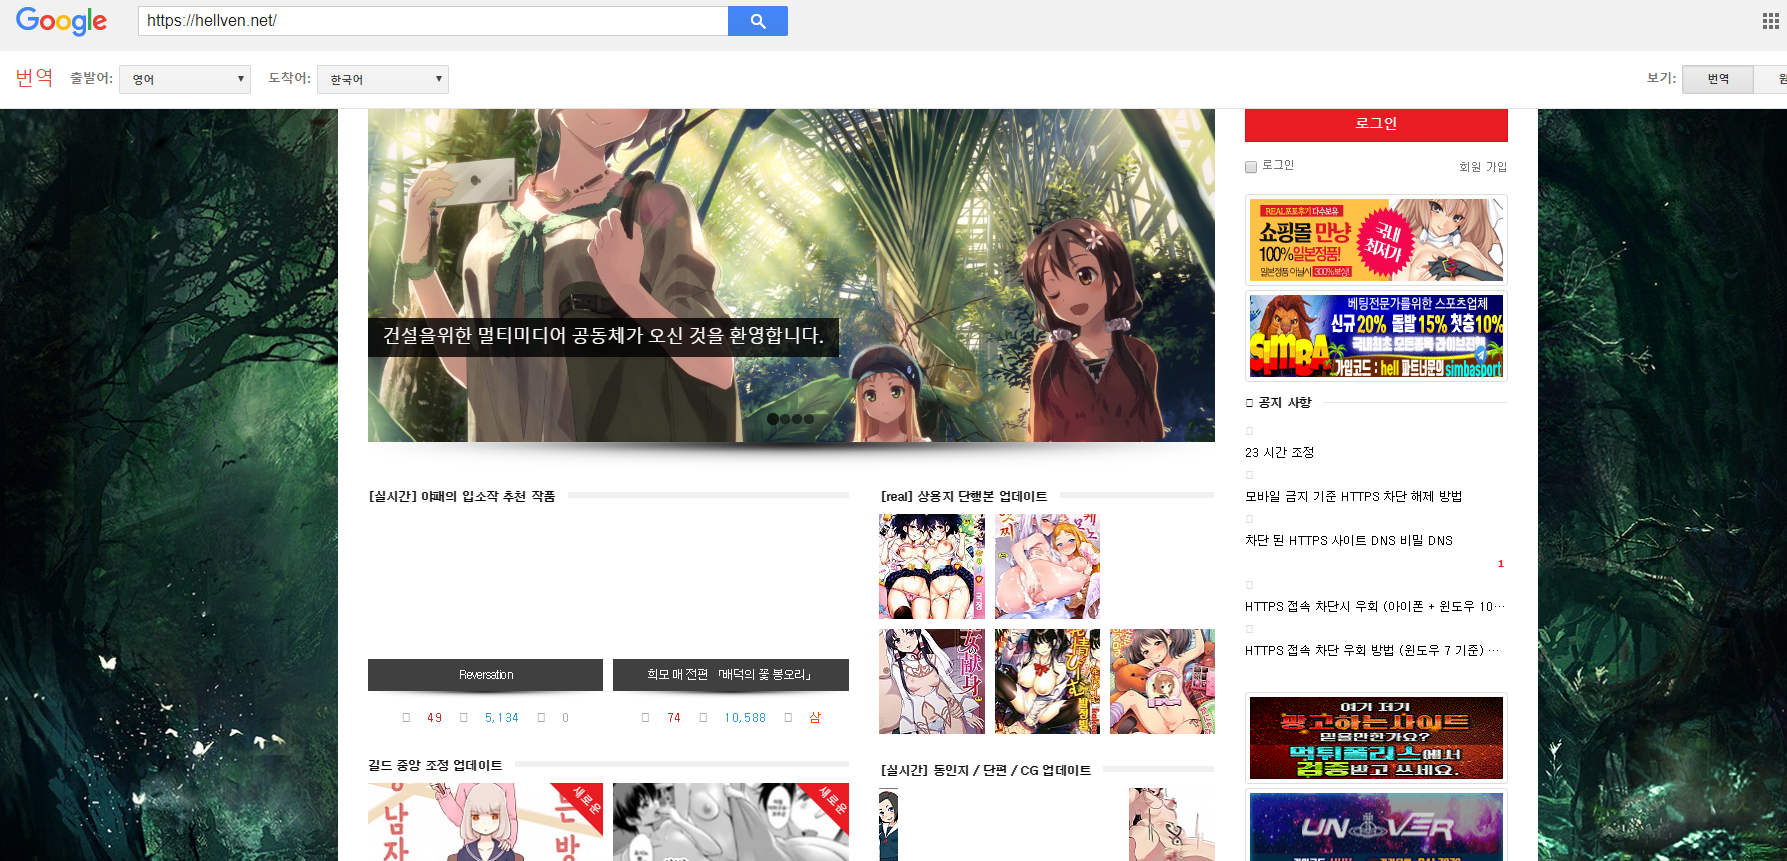Click the 번역 heading beside the language selectors
This screenshot has height=861, width=1787.
coord(34,78)
